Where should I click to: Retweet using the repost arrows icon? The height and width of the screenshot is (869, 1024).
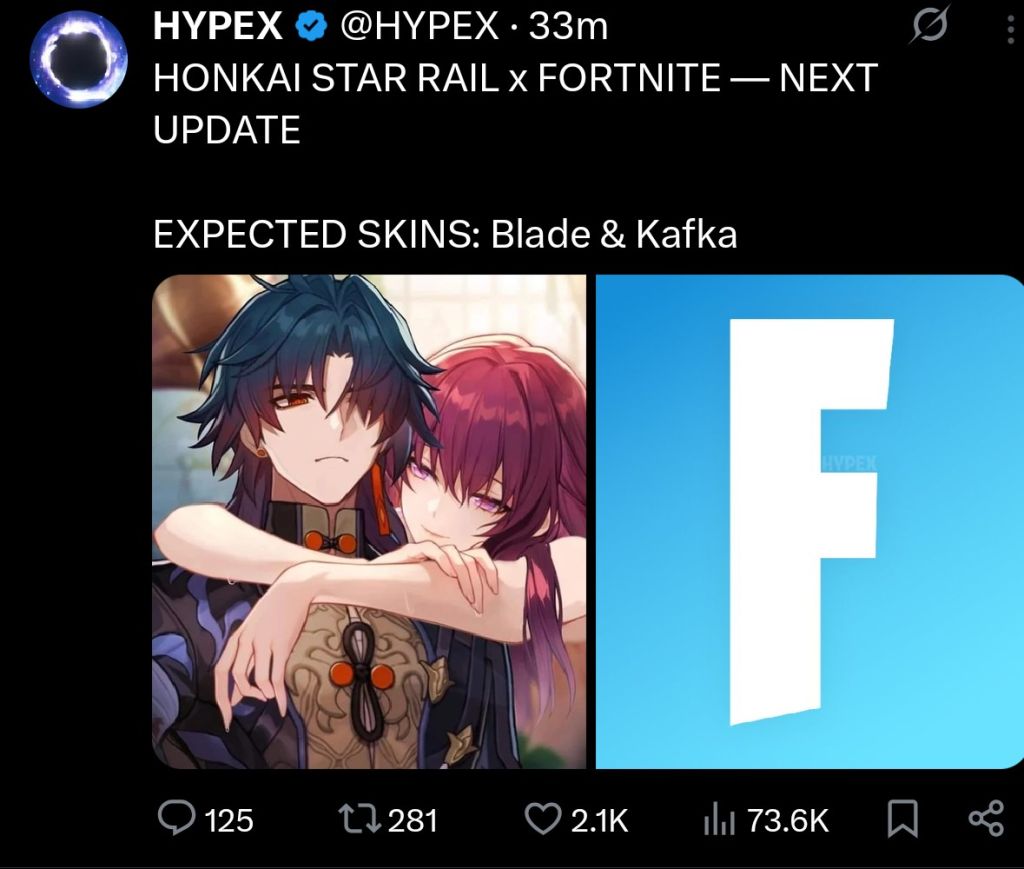click(x=360, y=819)
